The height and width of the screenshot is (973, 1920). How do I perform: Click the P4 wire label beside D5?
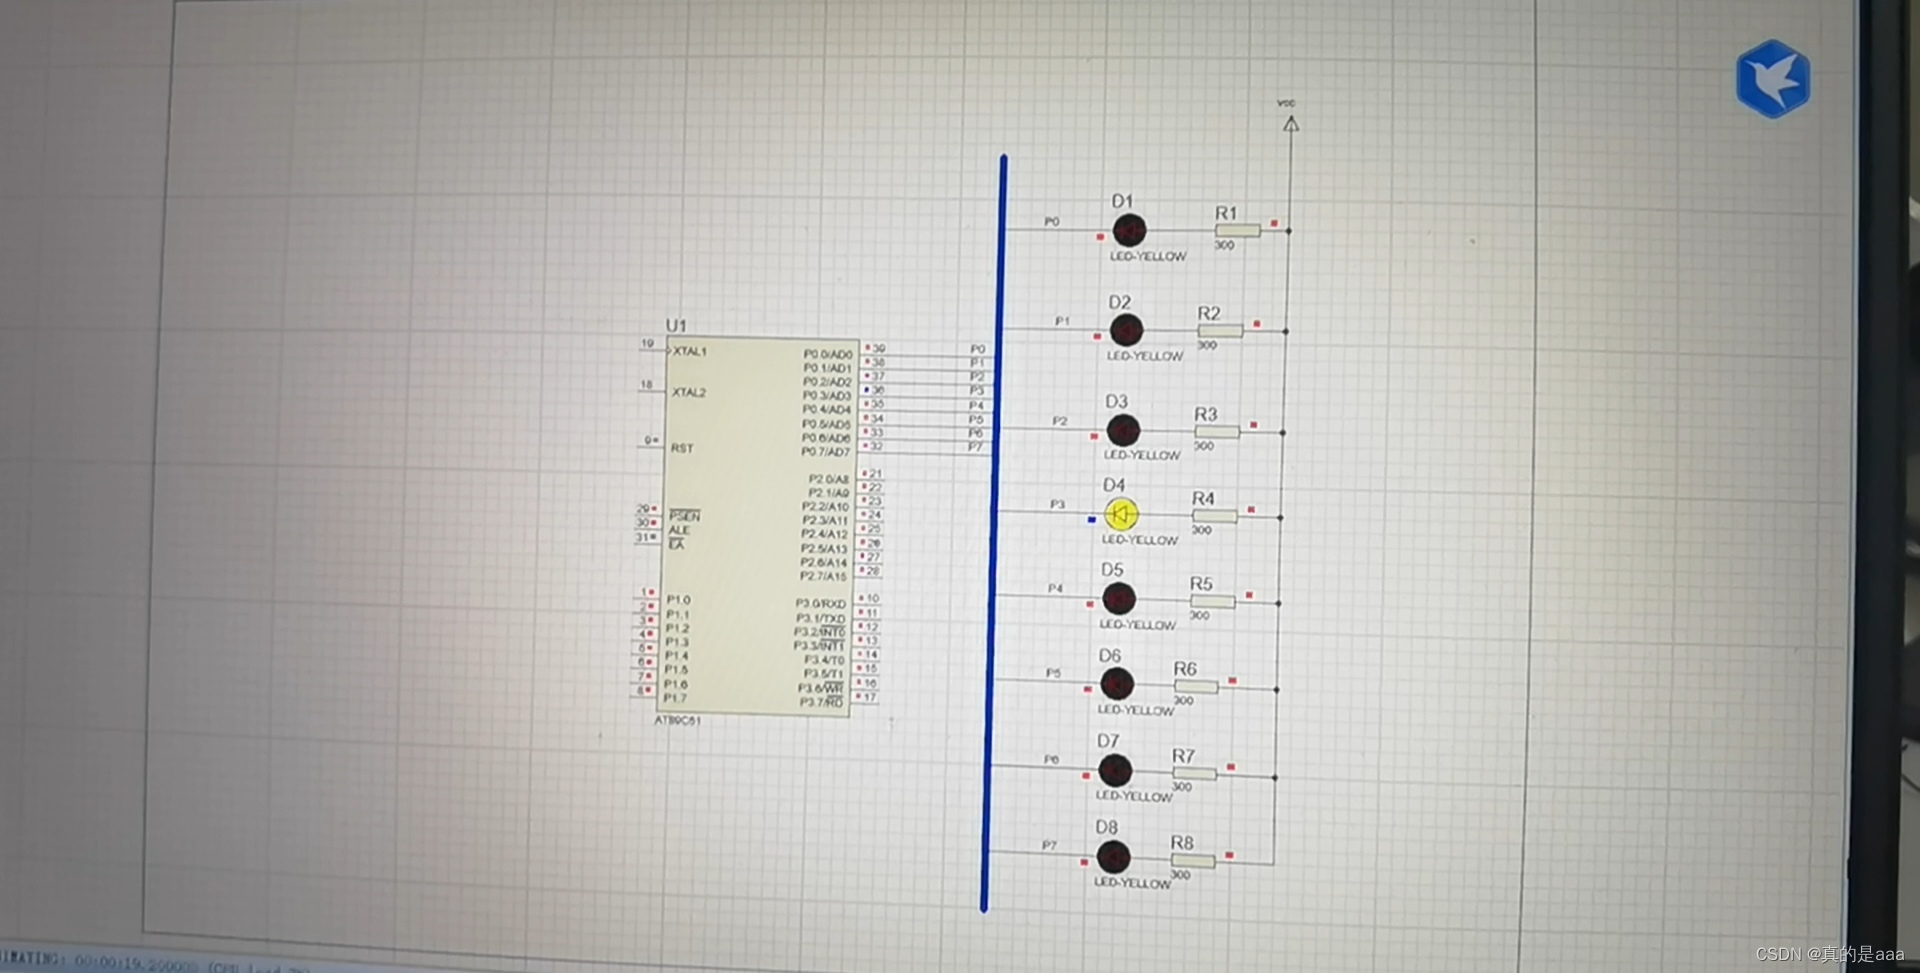tap(1055, 589)
